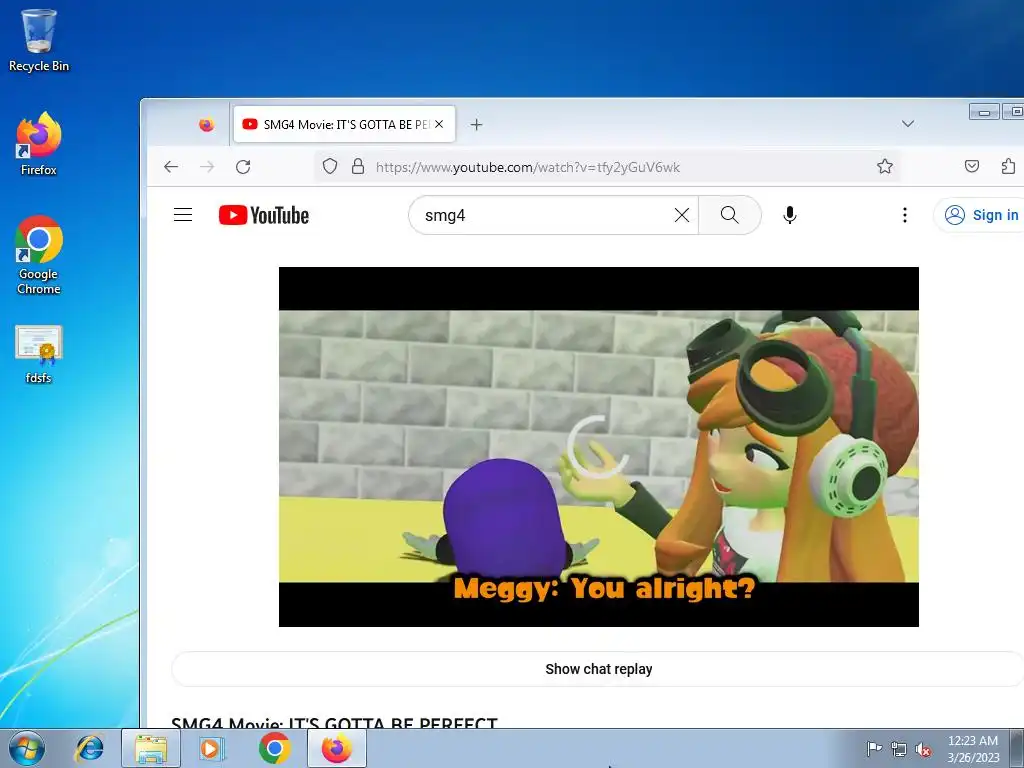Open Action Center flag icon

(x=874, y=748)
